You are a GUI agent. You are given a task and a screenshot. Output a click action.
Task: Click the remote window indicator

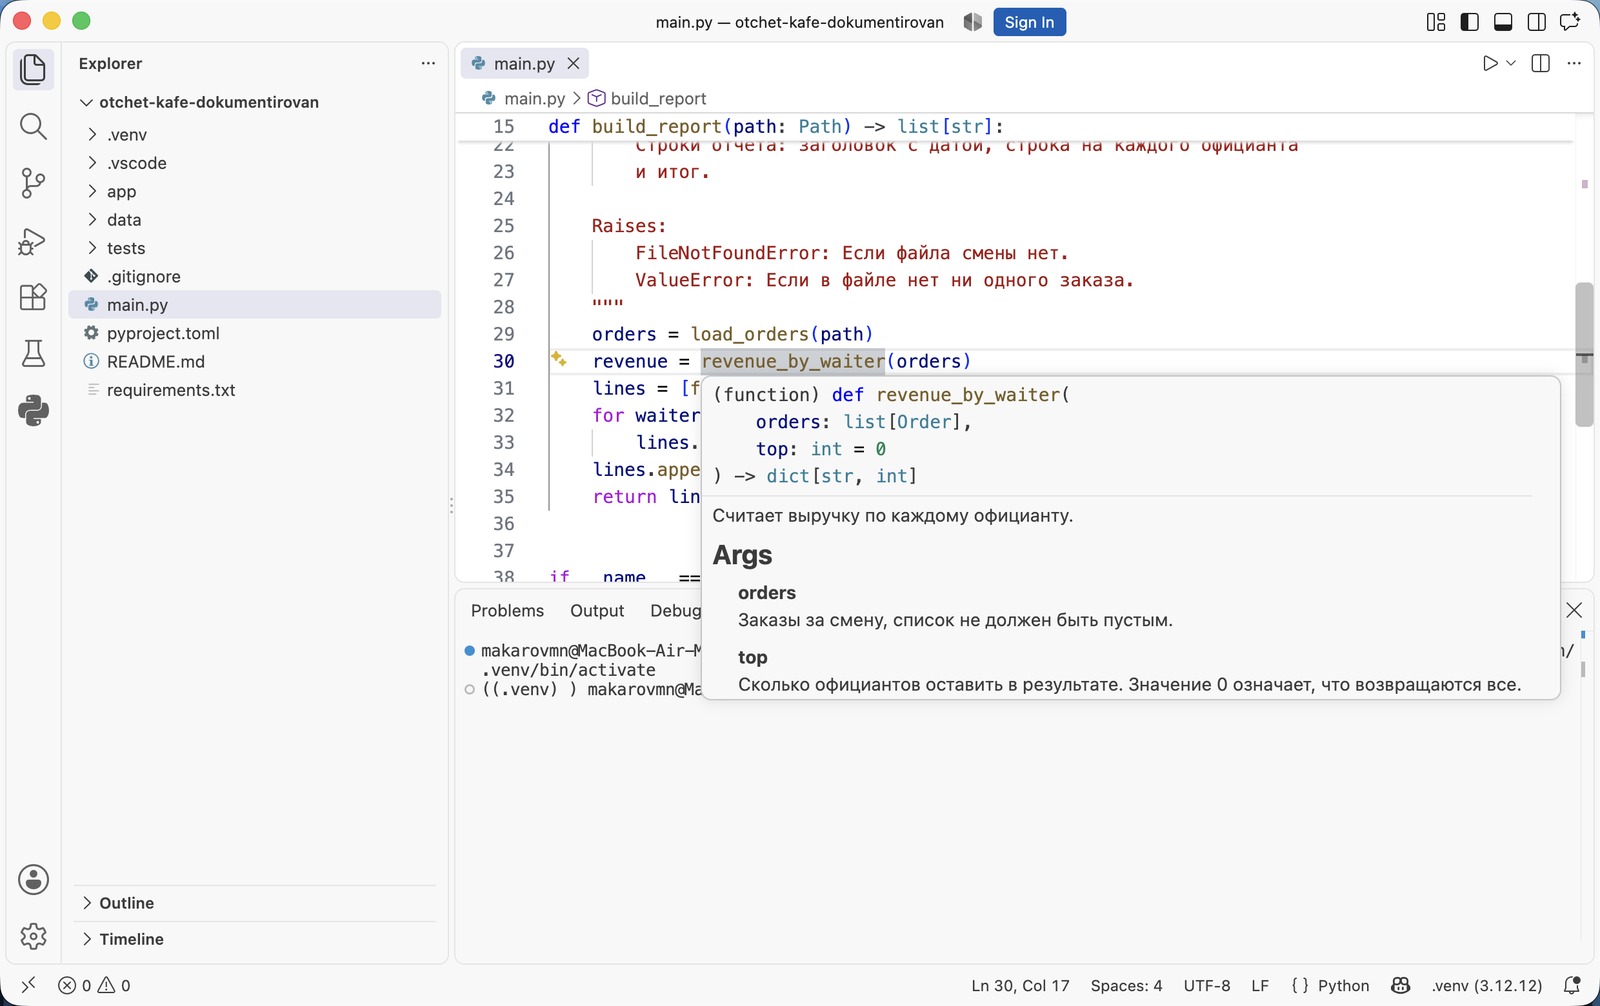pyautogui.click(x=28, y=985)
